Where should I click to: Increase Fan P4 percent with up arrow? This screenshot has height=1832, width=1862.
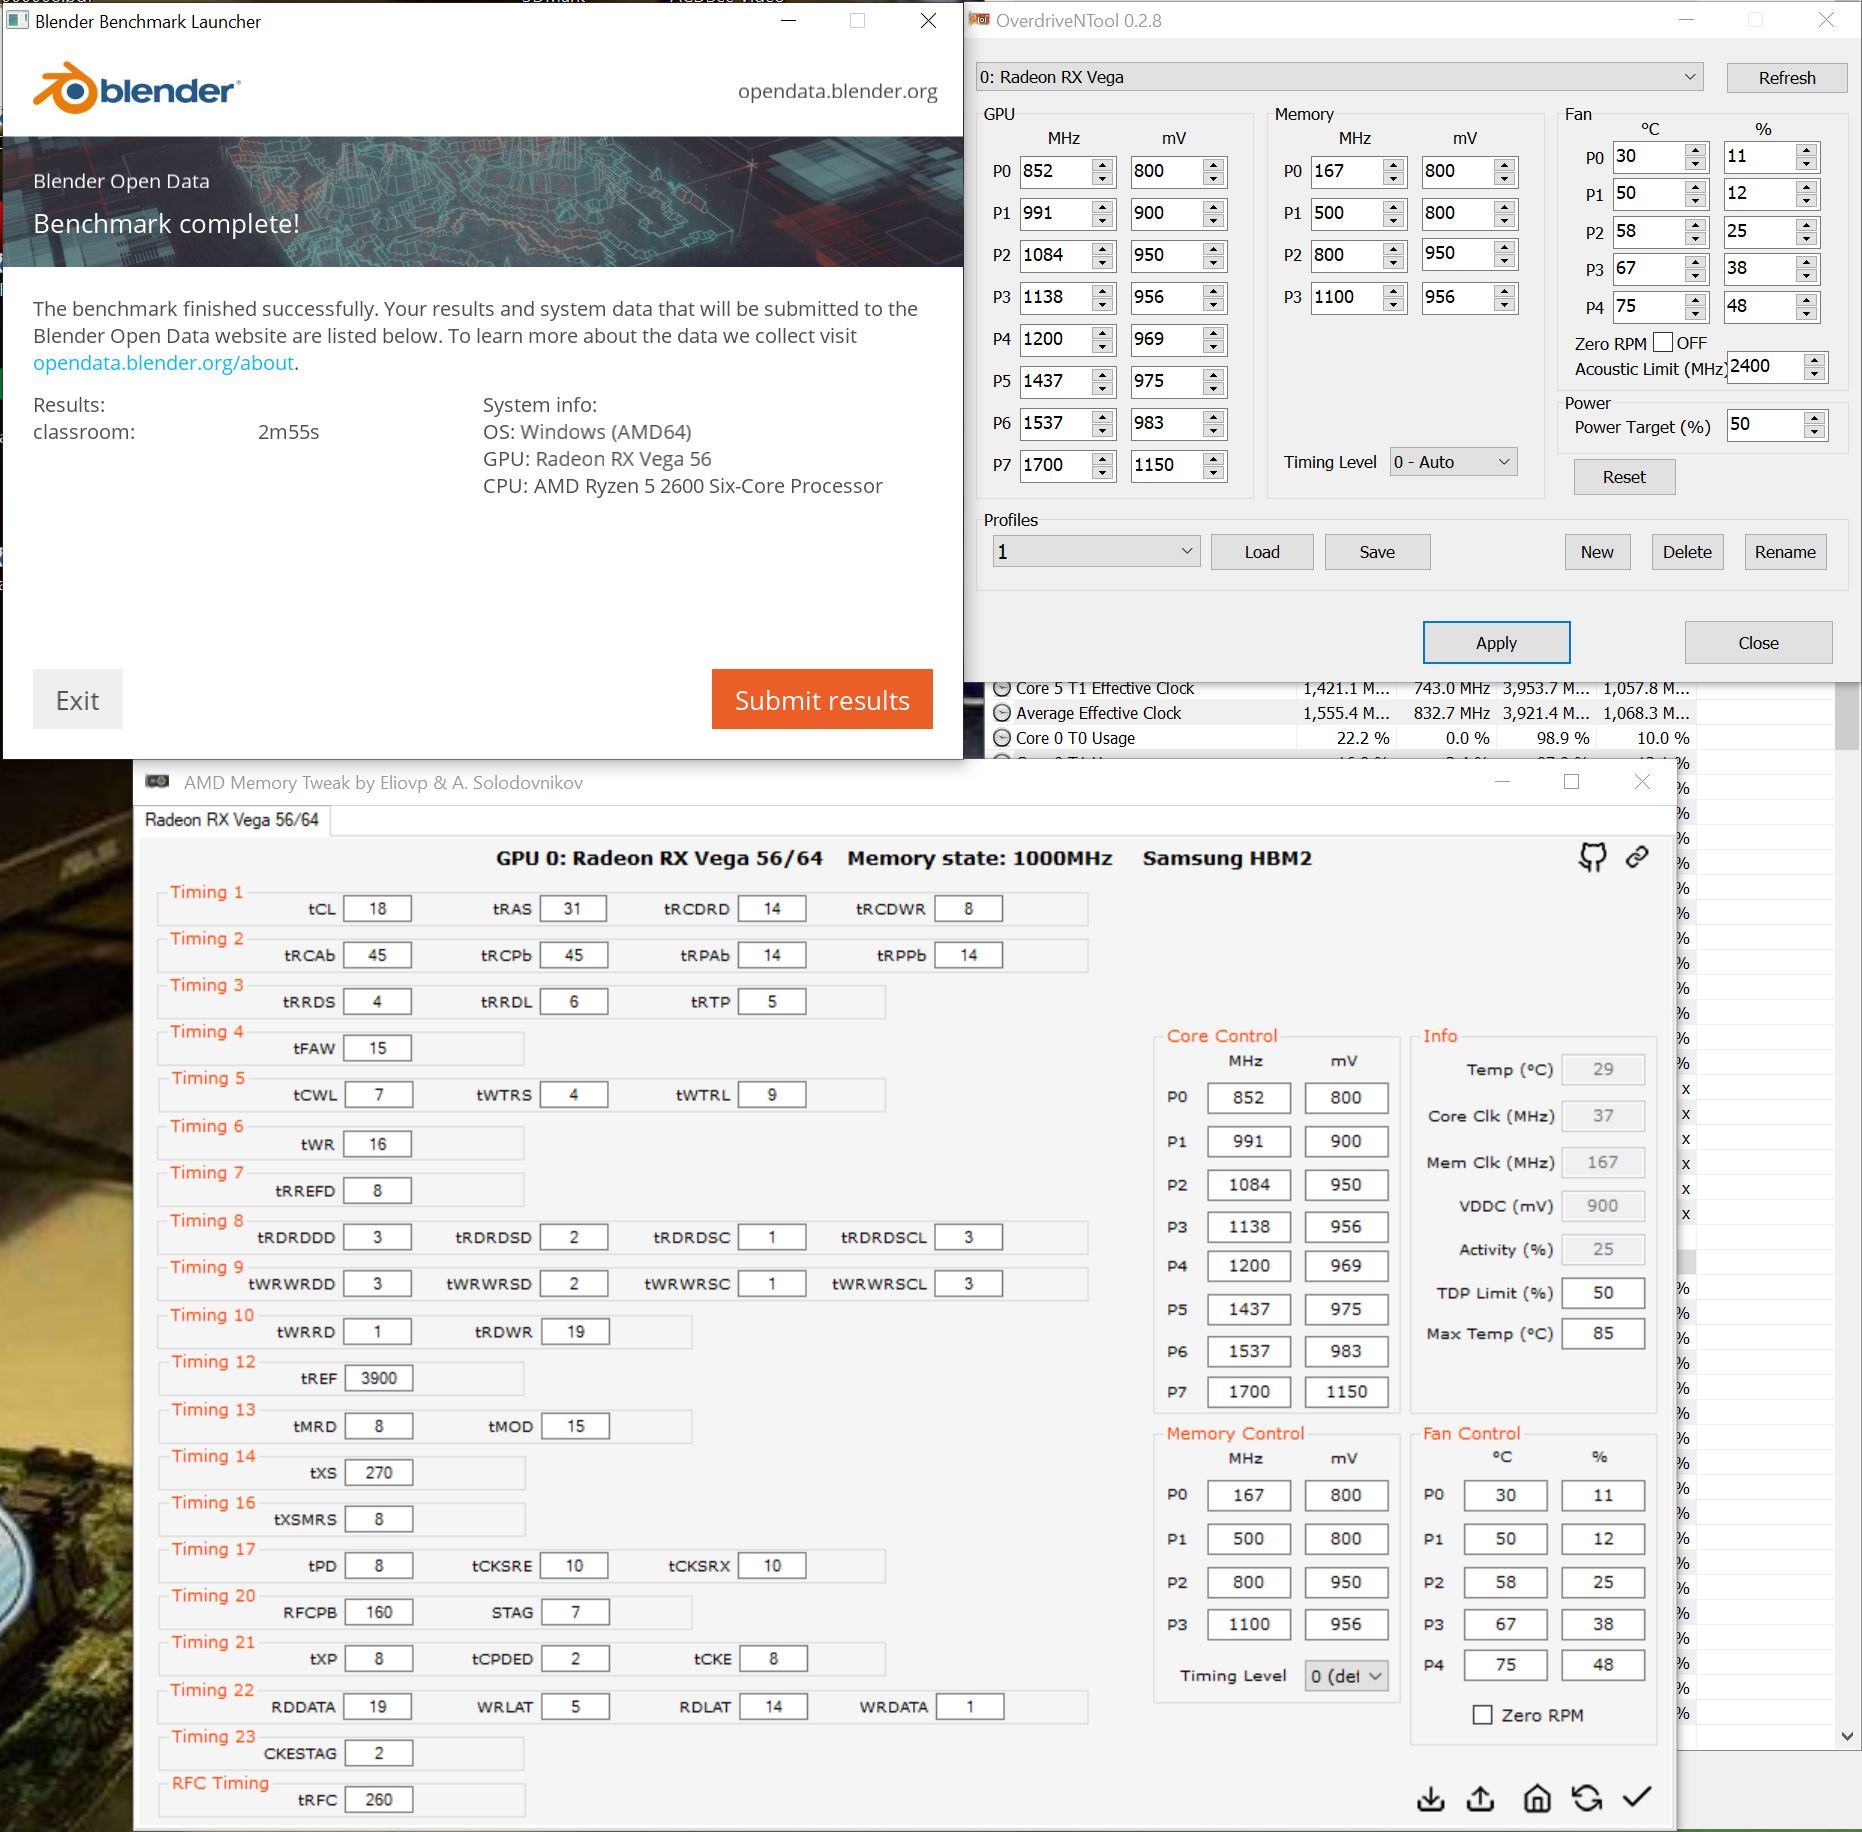click(x=1806, y=299)
